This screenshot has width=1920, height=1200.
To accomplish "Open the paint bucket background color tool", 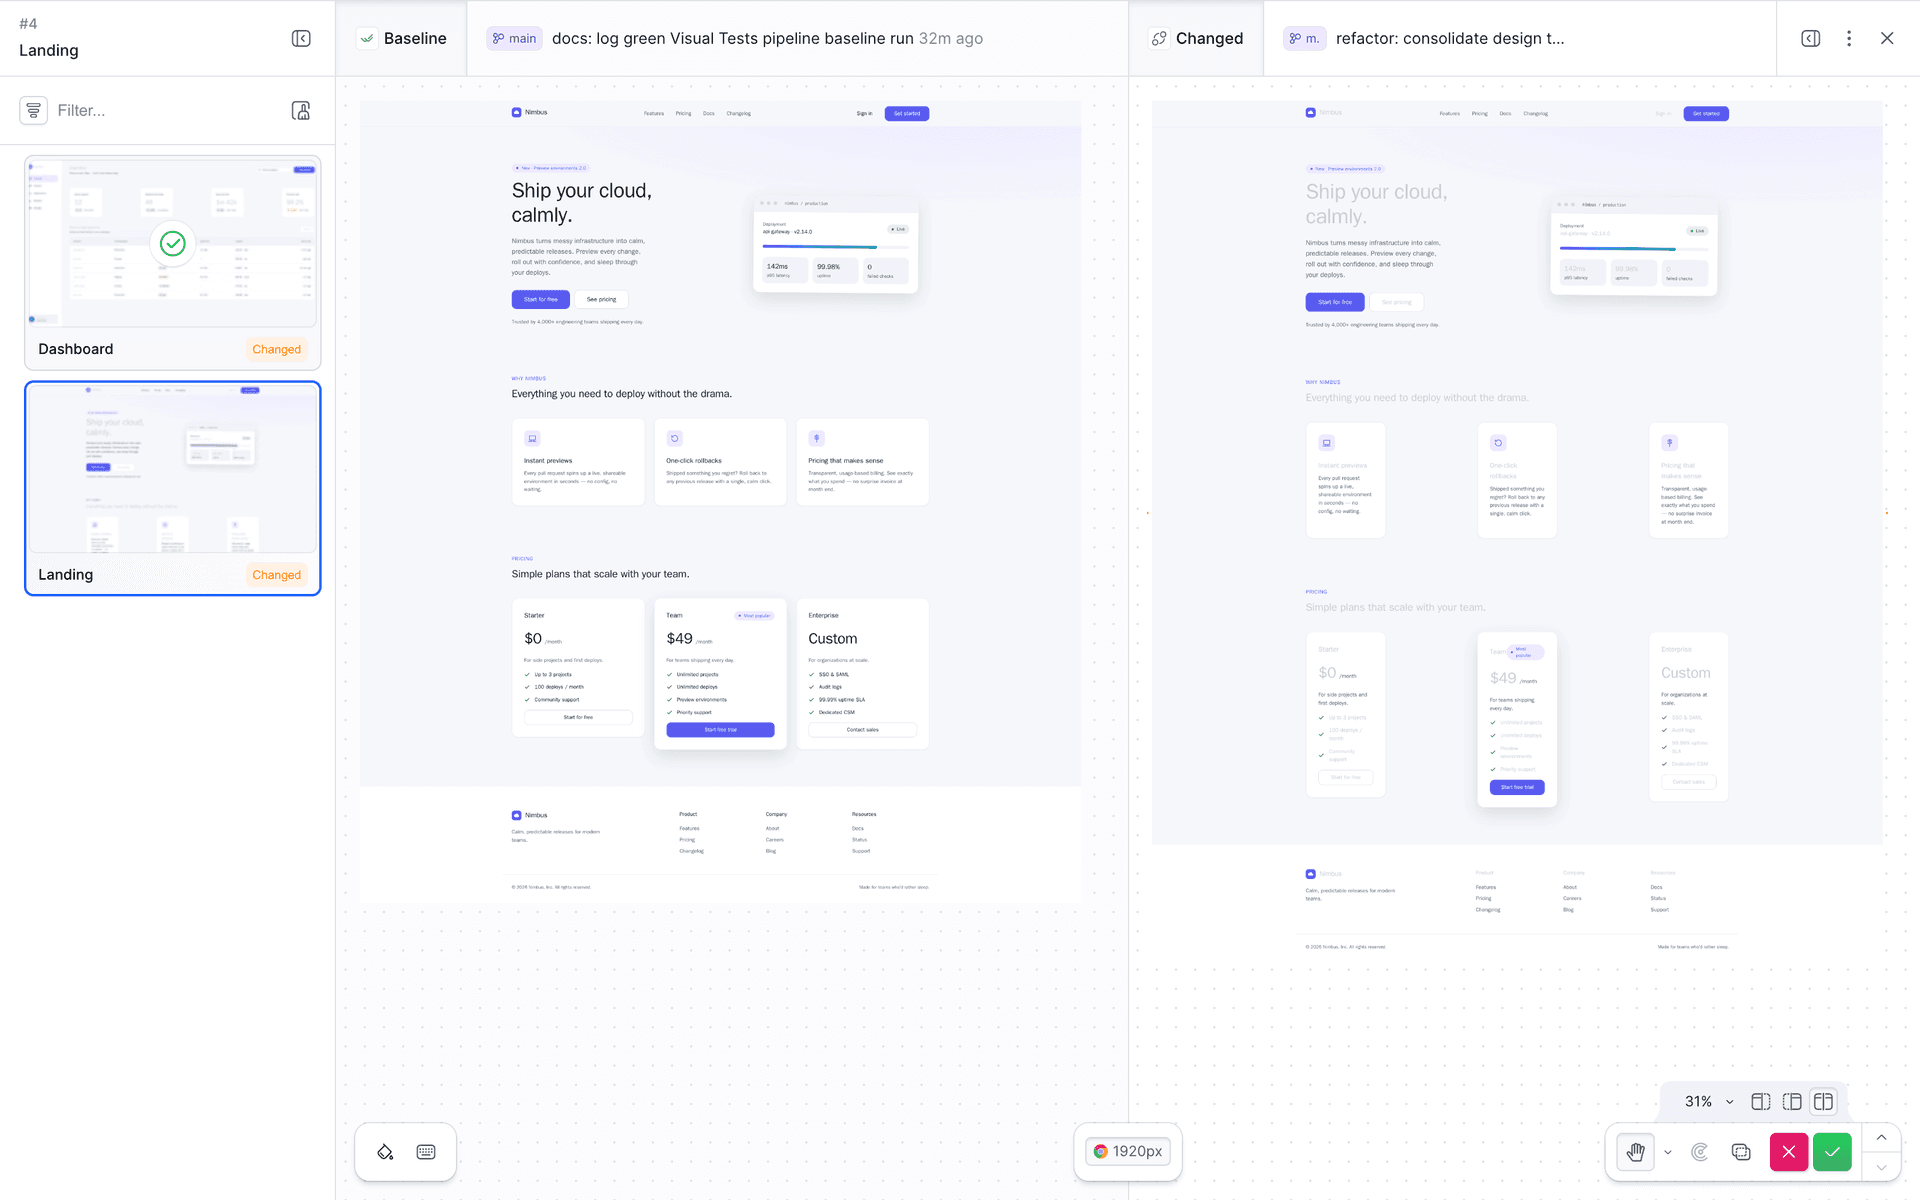I will click(x=385, y=1152).
